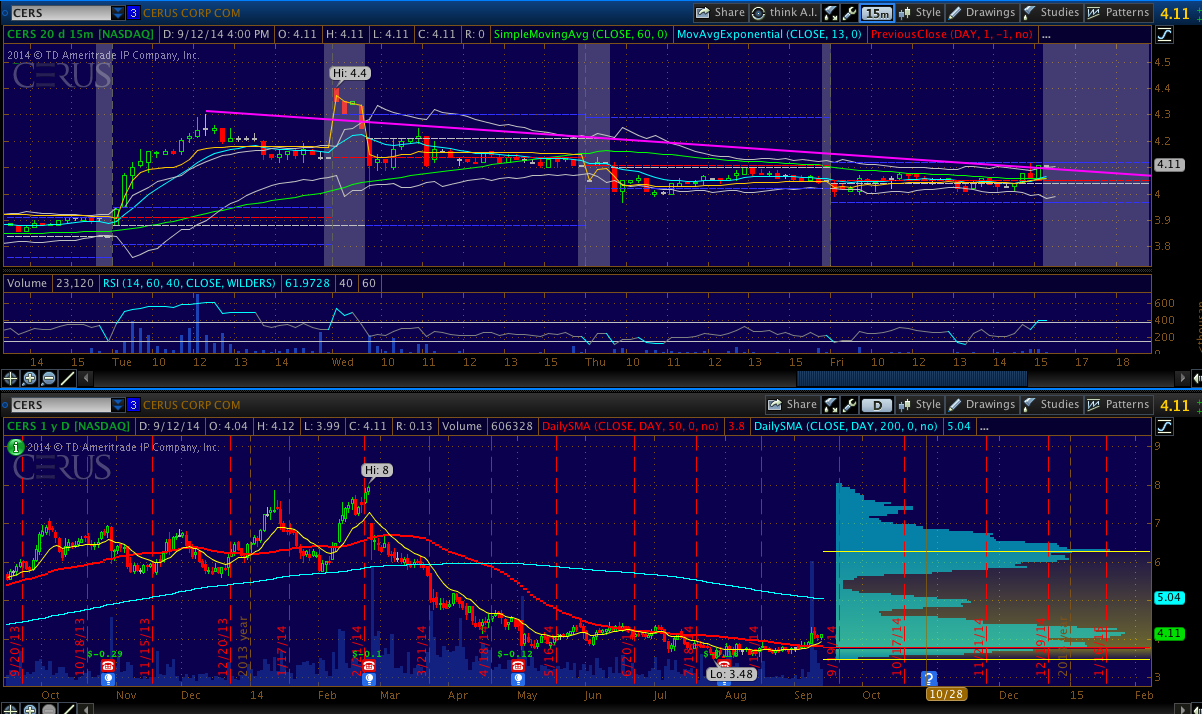Screen dimensions: 1202x714
Task: Open the 15m timeframe selector
Action: point(877,13)
